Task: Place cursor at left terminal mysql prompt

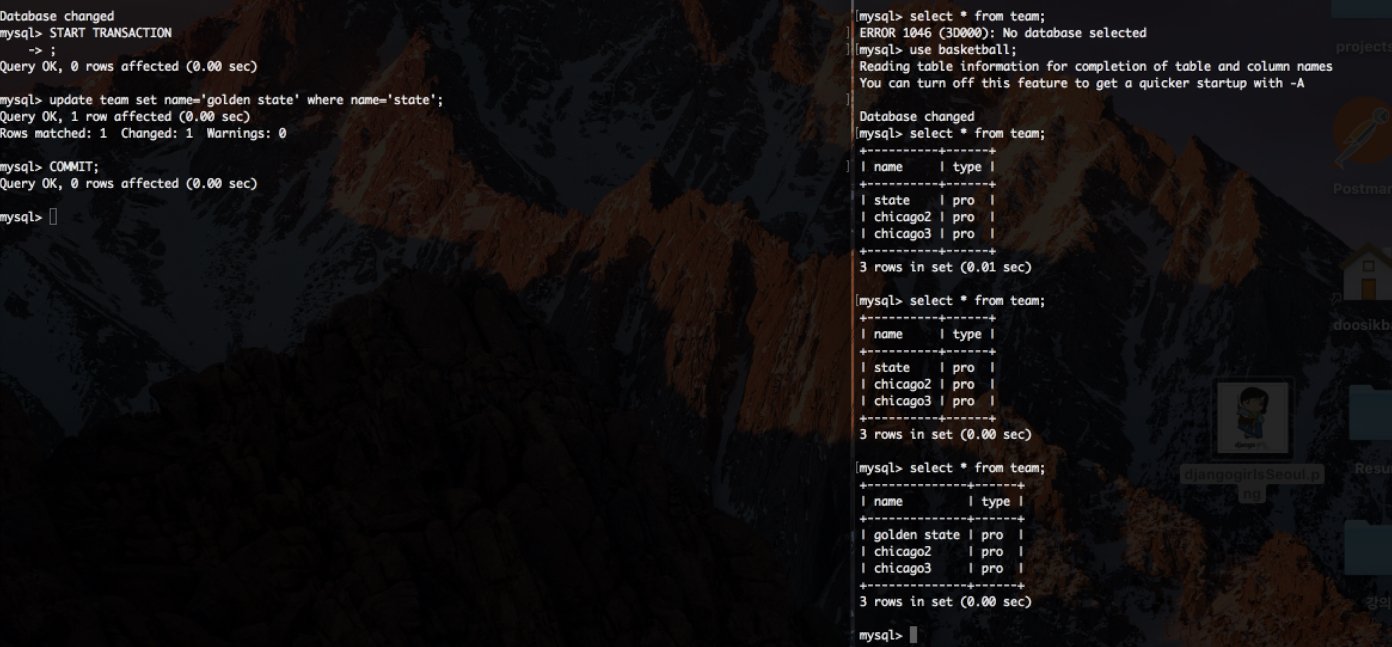Action: click(53, 217)
